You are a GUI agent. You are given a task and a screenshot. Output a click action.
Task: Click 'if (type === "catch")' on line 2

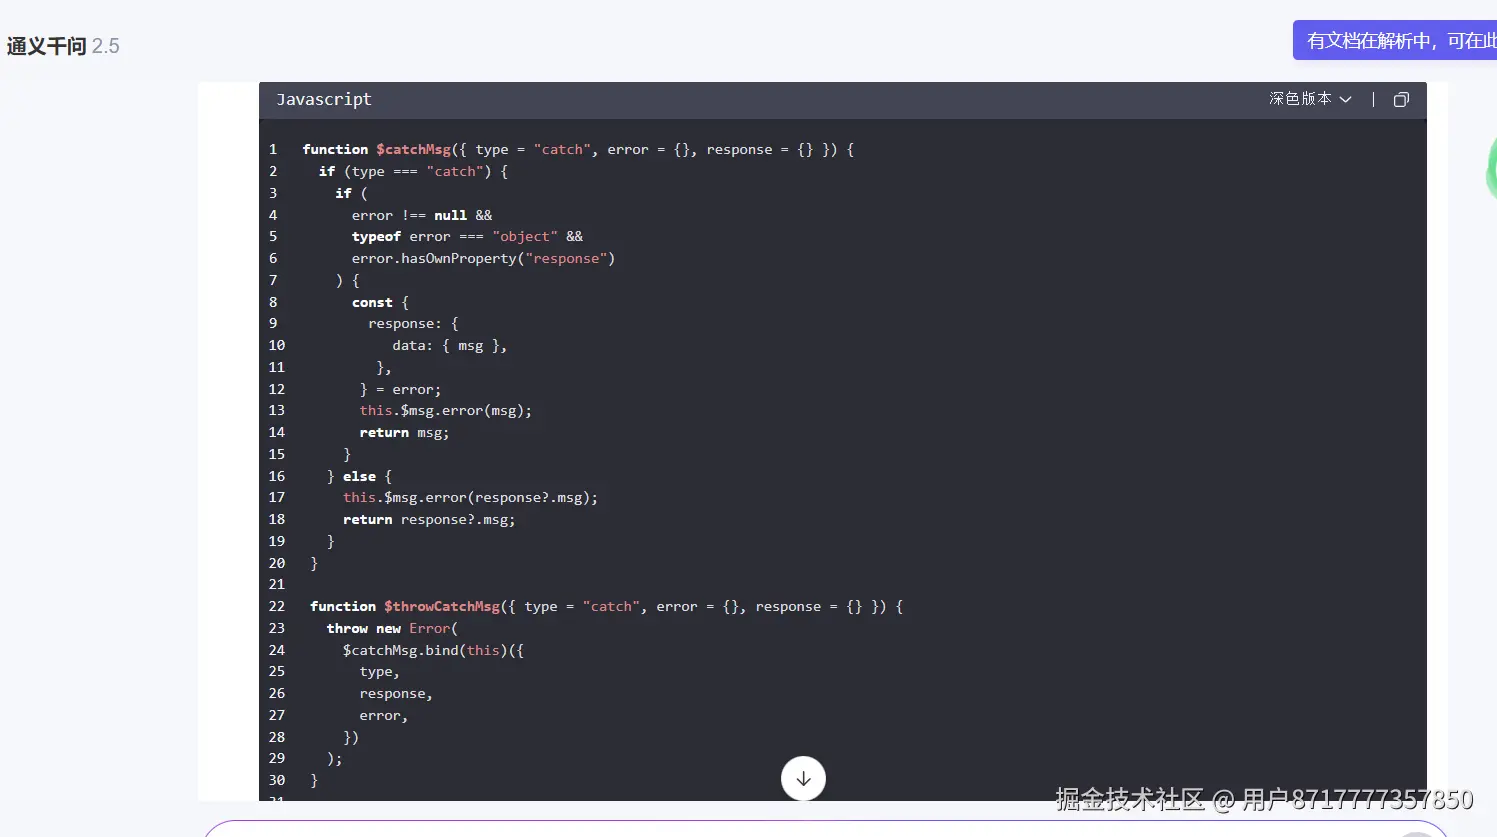(405, 171)
